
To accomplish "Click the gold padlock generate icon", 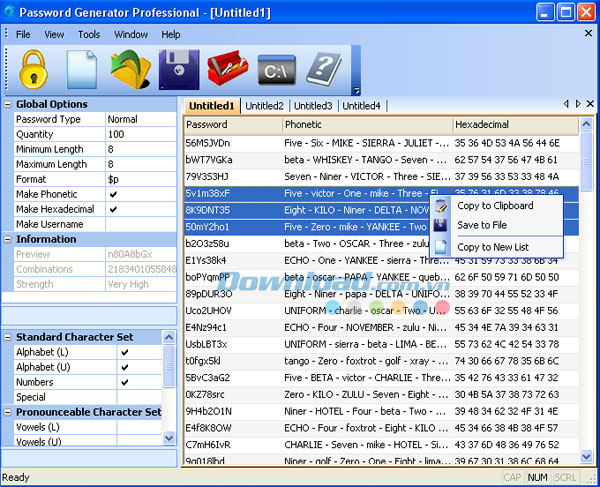I will click(x=34, y=70).
